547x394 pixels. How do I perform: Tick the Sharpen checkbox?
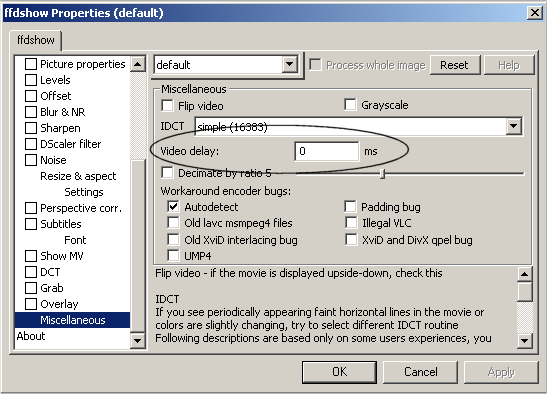coord(31,128)
